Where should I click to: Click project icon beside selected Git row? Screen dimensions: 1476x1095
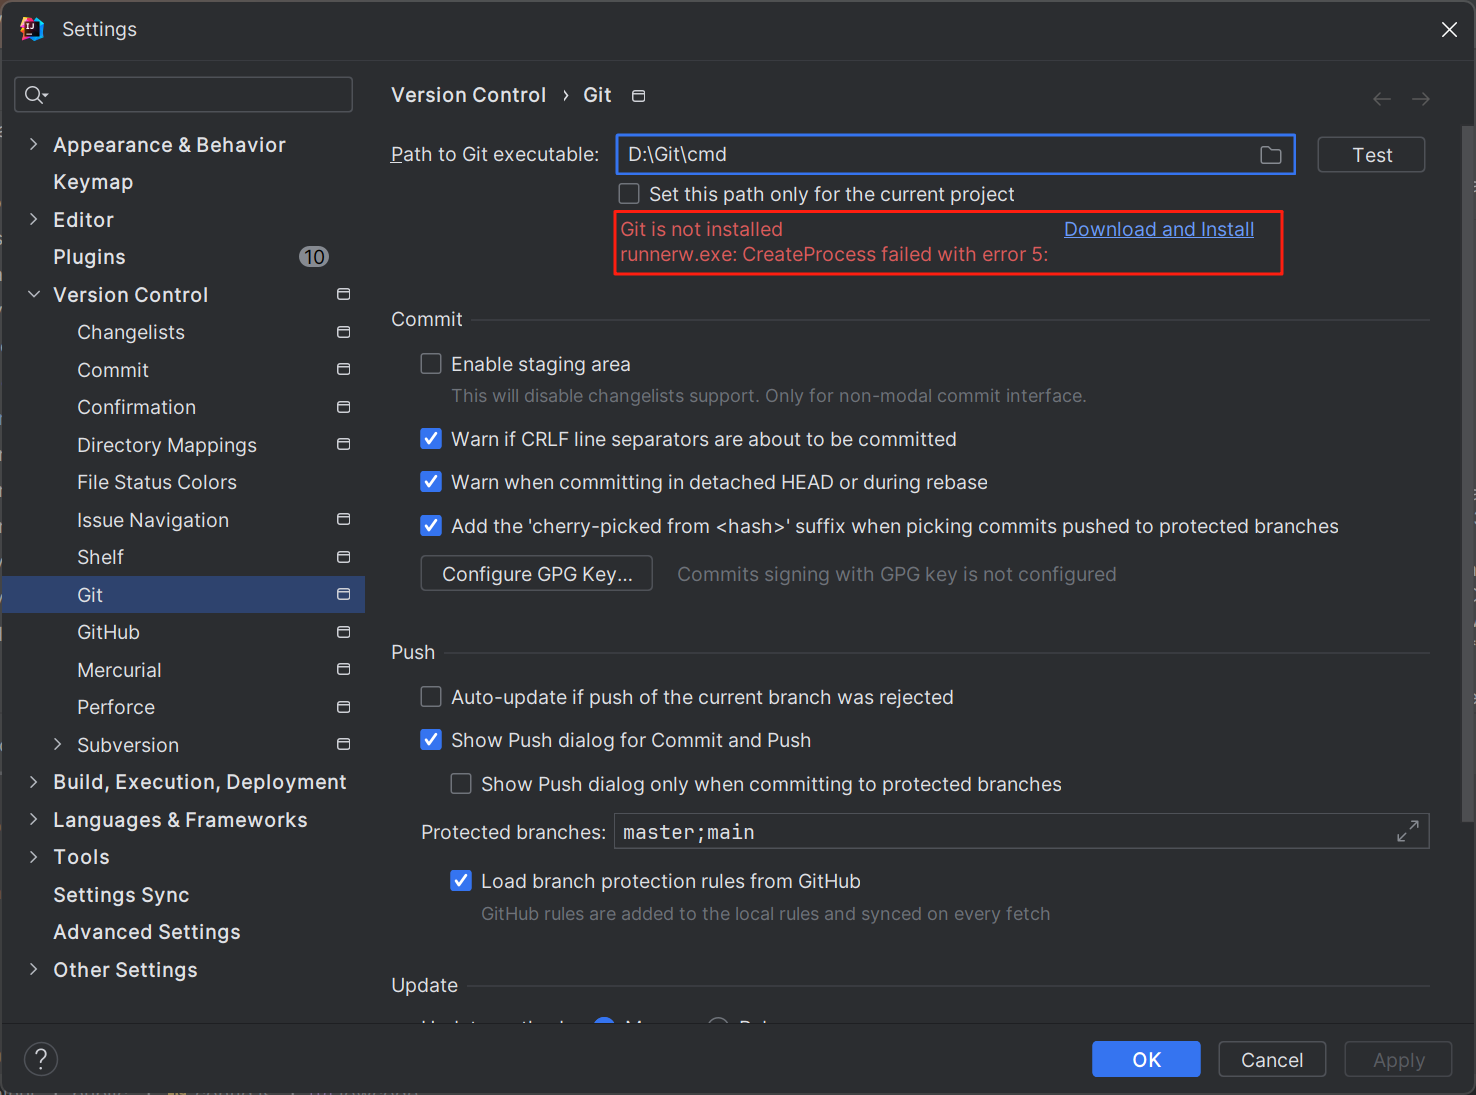(343, 594)
